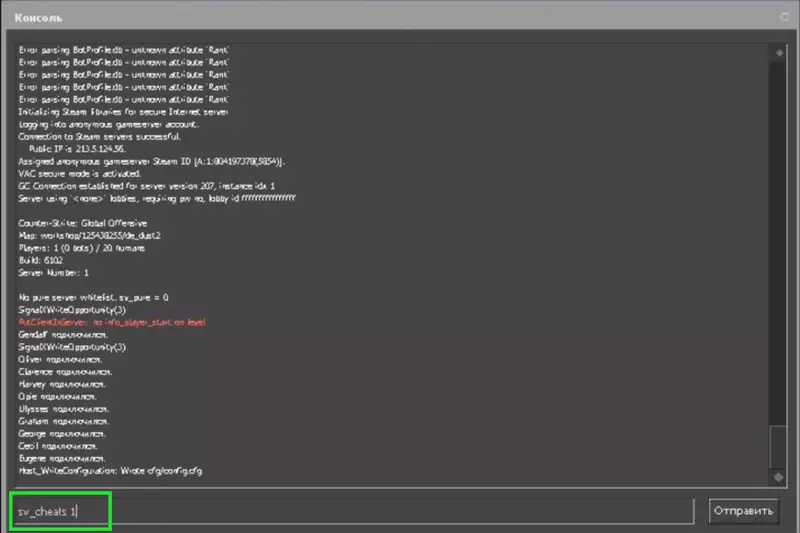Click the 'VAC secure mode is activated' line
The height and width of the screenshot is (533, 800).
tap(80, 174)
